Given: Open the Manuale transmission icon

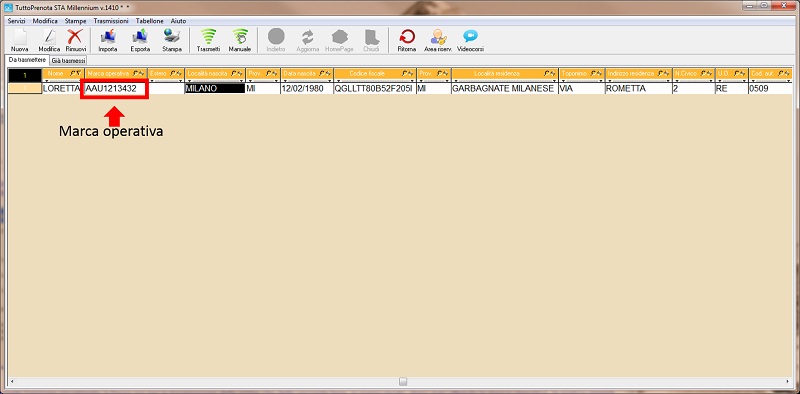Looking at the screenshot, I should (240, 40).
